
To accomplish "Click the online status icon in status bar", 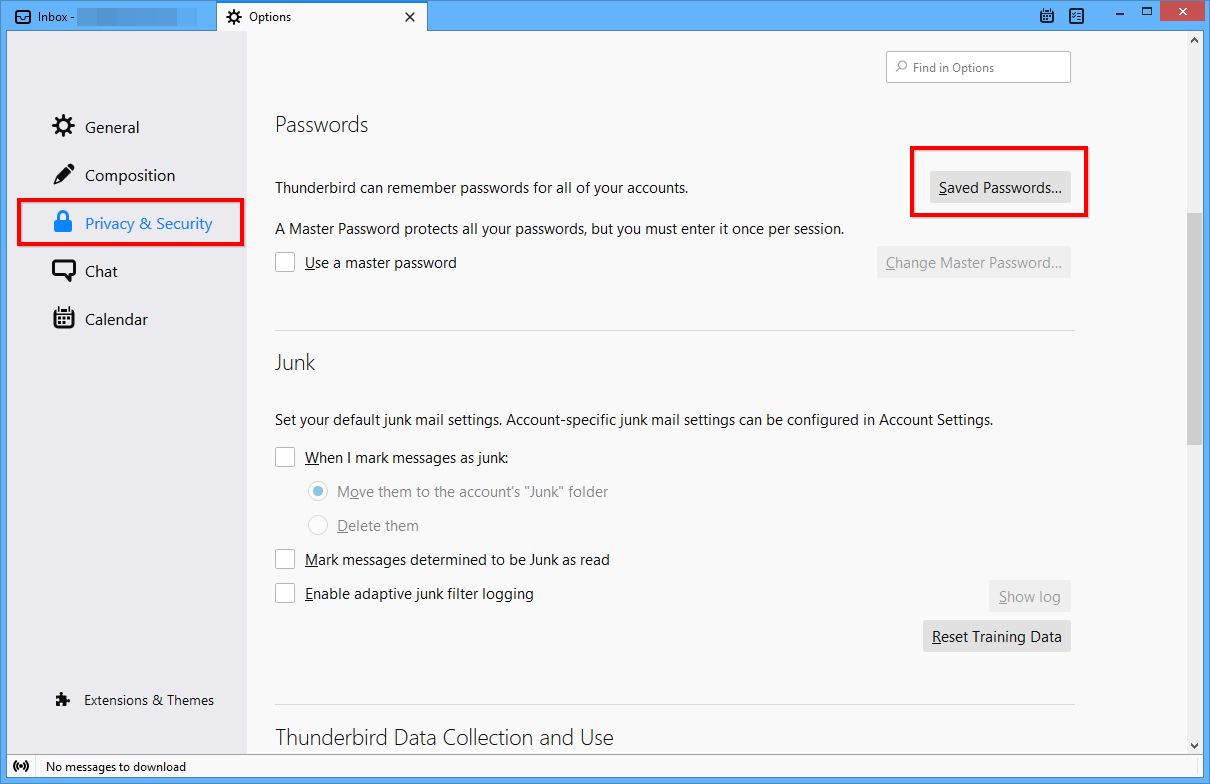I will [19, 766].
